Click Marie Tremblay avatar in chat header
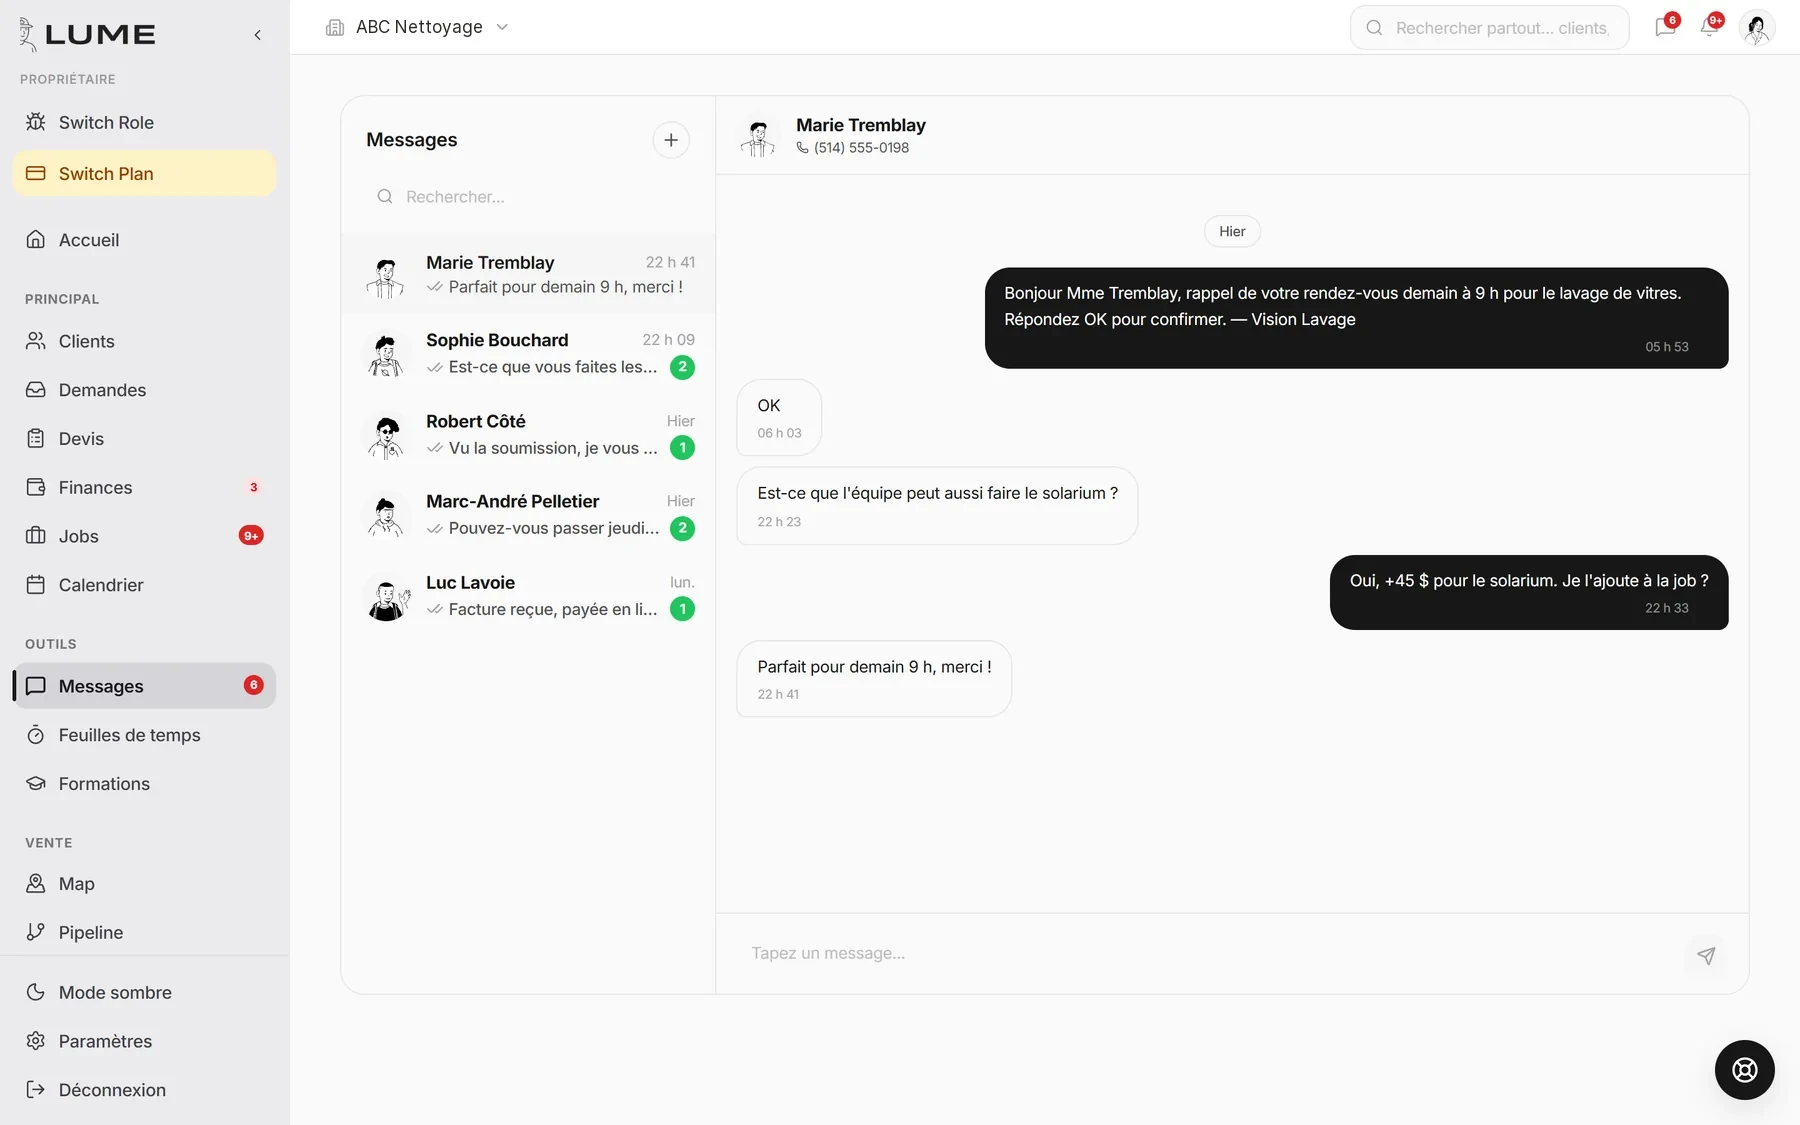The image size is (1800, 1125). coord(759,136)
